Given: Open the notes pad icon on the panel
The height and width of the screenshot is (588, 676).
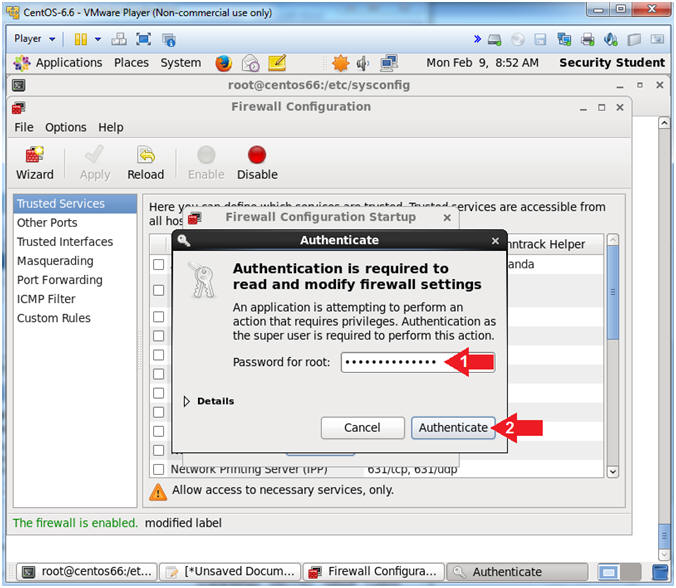Looking at the screenshot, I should [x=277, y=63].
